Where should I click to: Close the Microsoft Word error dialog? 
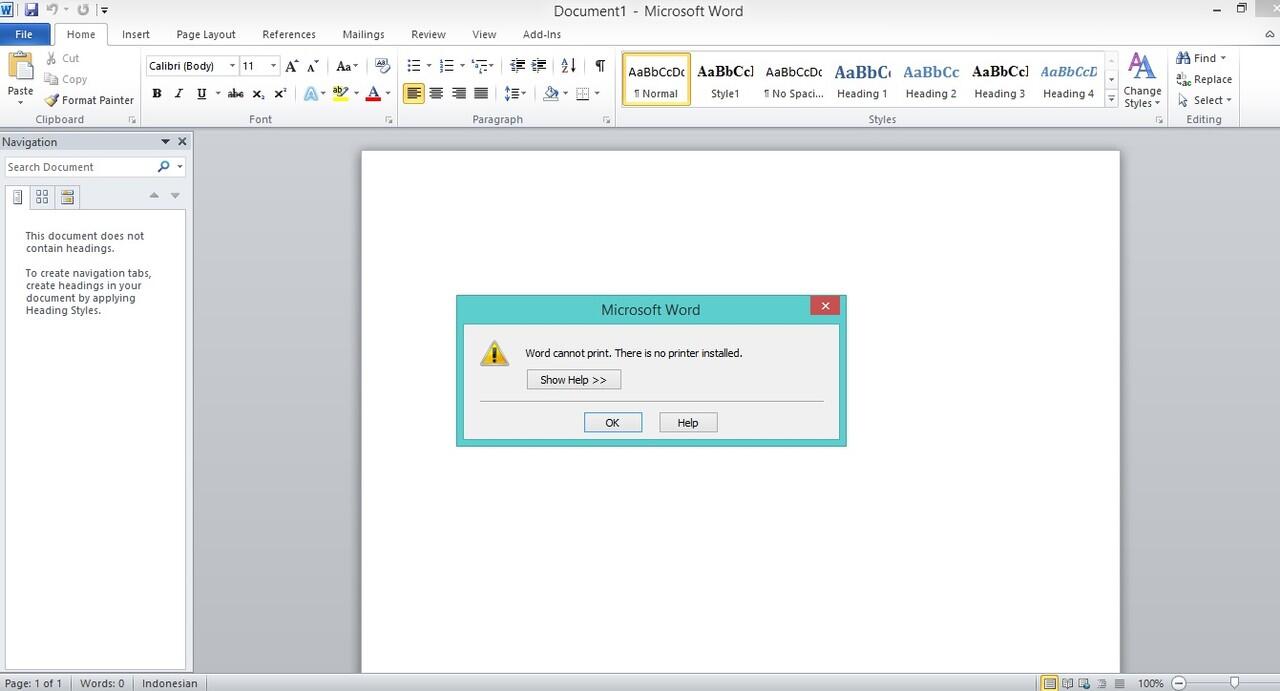click(825, 306)
